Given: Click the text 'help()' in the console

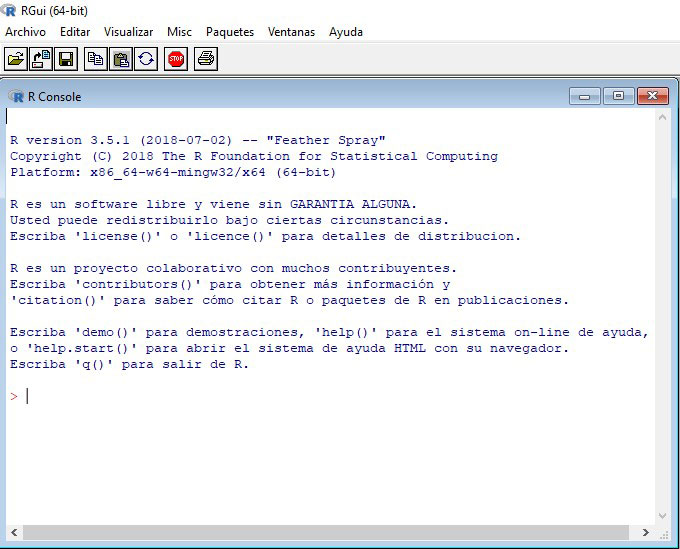Looking at the screenshot, I should (x=346, y=333).
